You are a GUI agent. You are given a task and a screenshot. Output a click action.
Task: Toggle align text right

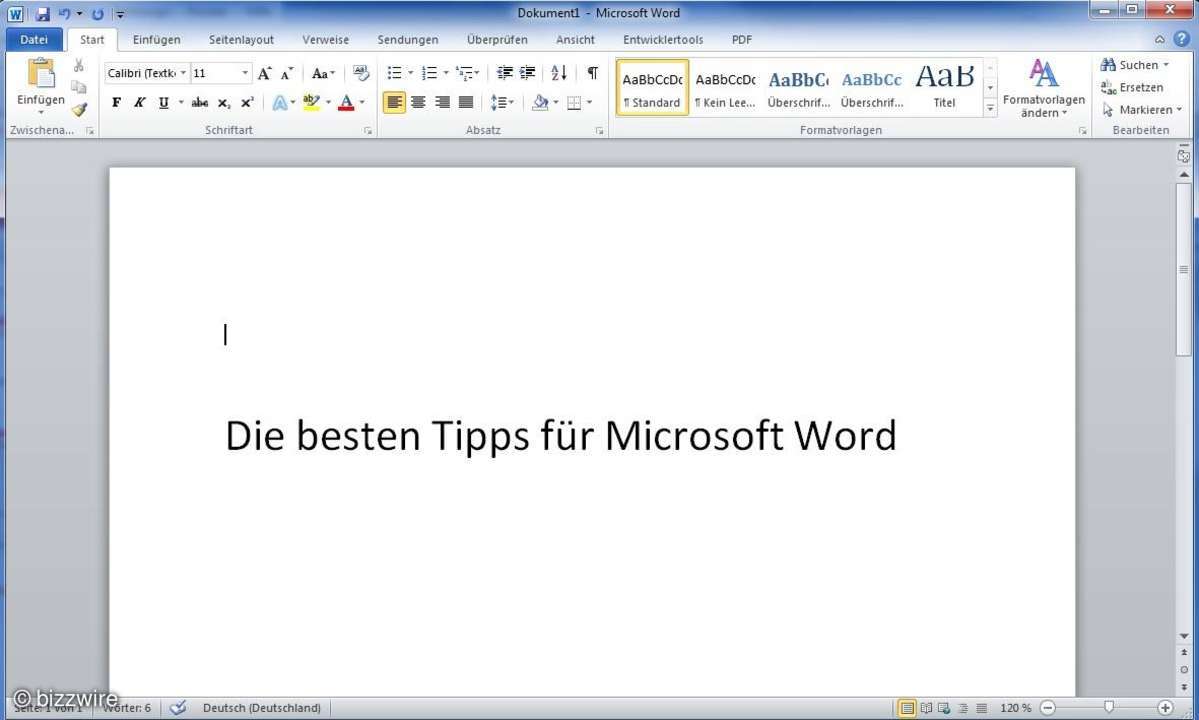point(442,102)
